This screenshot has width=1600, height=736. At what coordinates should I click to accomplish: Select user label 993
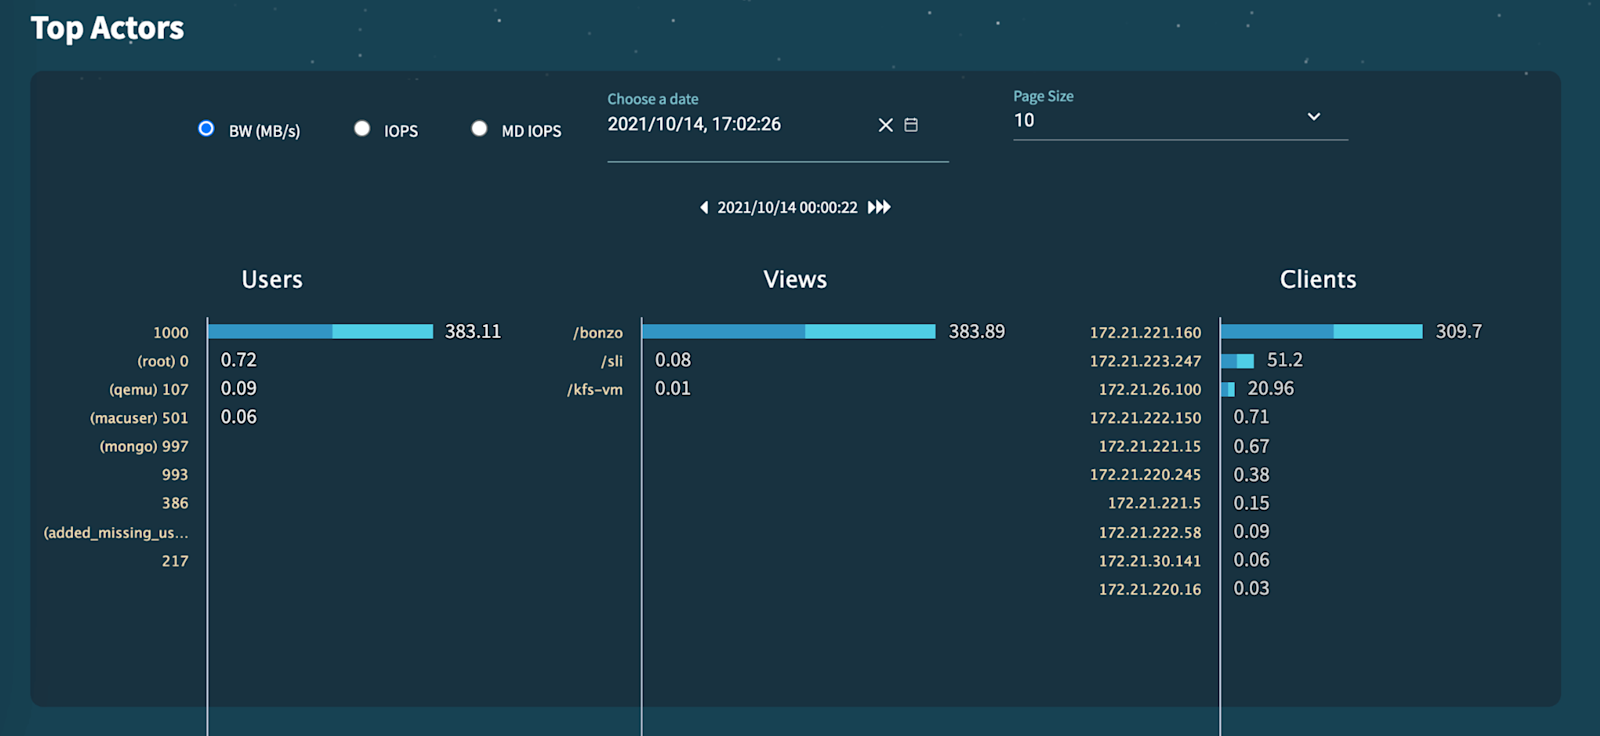click(175, 475)
